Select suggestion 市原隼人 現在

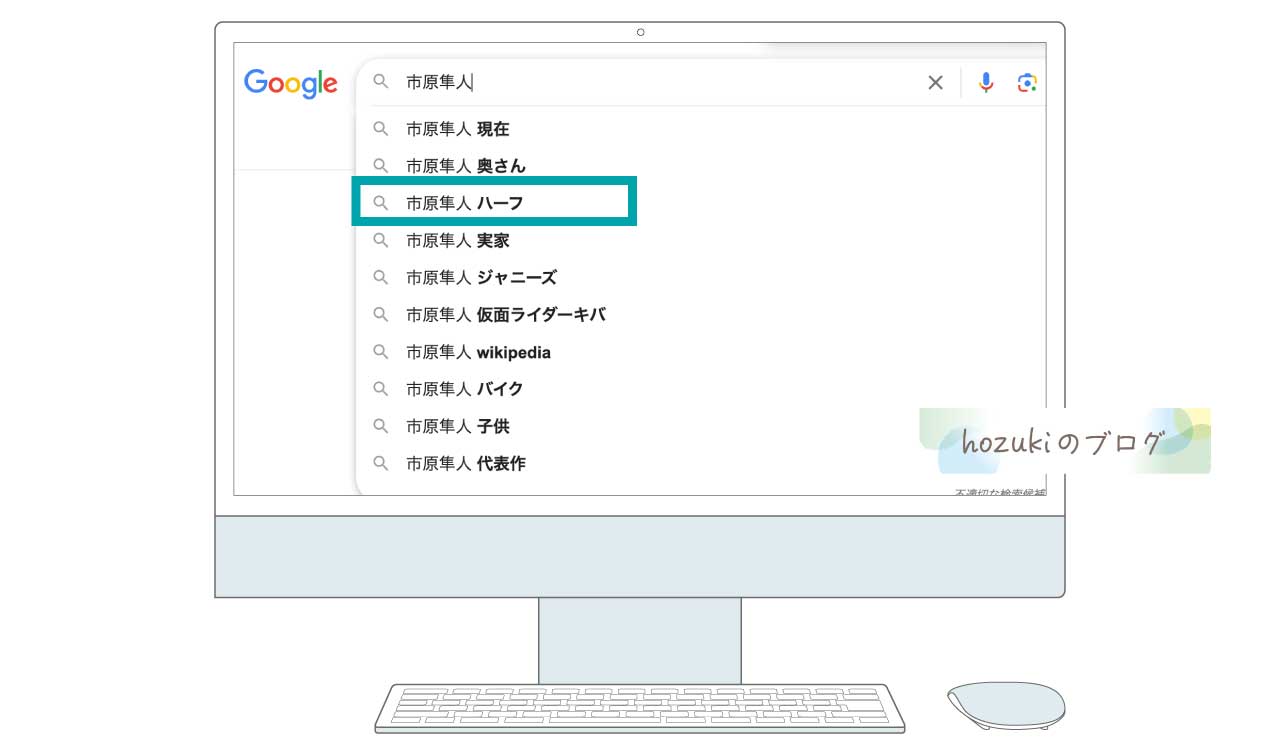457,129
